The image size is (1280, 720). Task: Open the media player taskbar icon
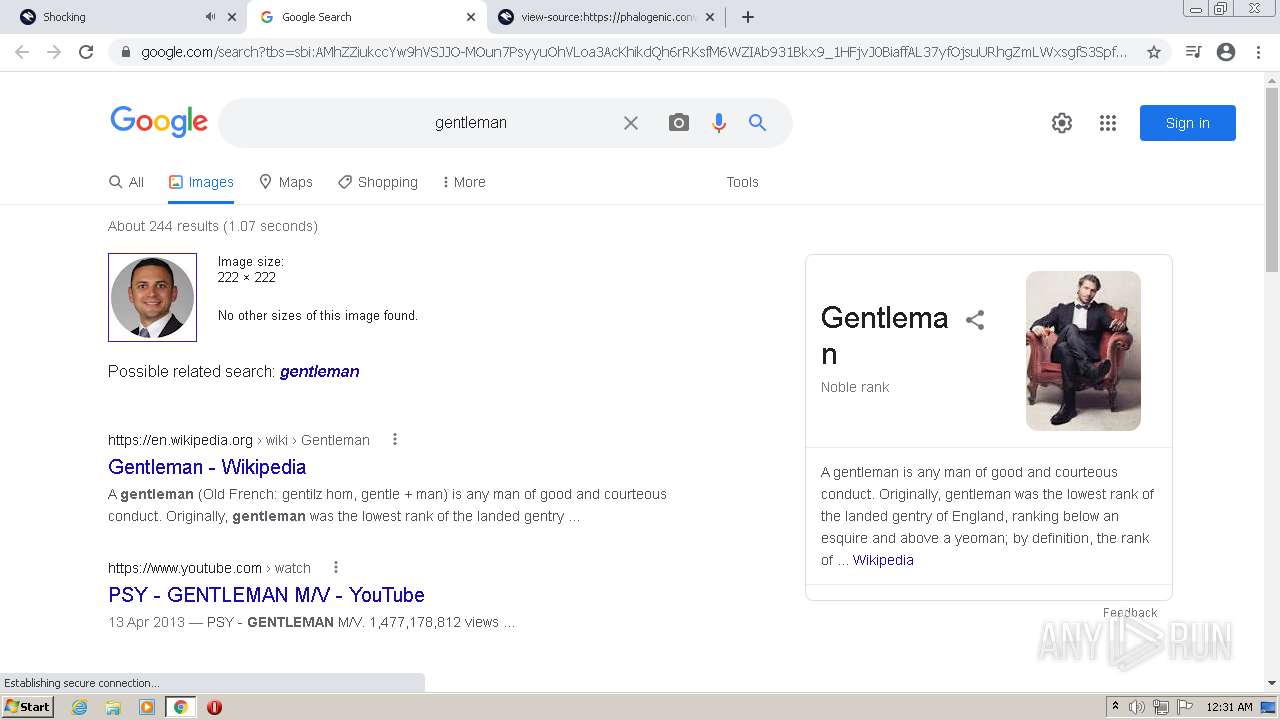point(147,707)
